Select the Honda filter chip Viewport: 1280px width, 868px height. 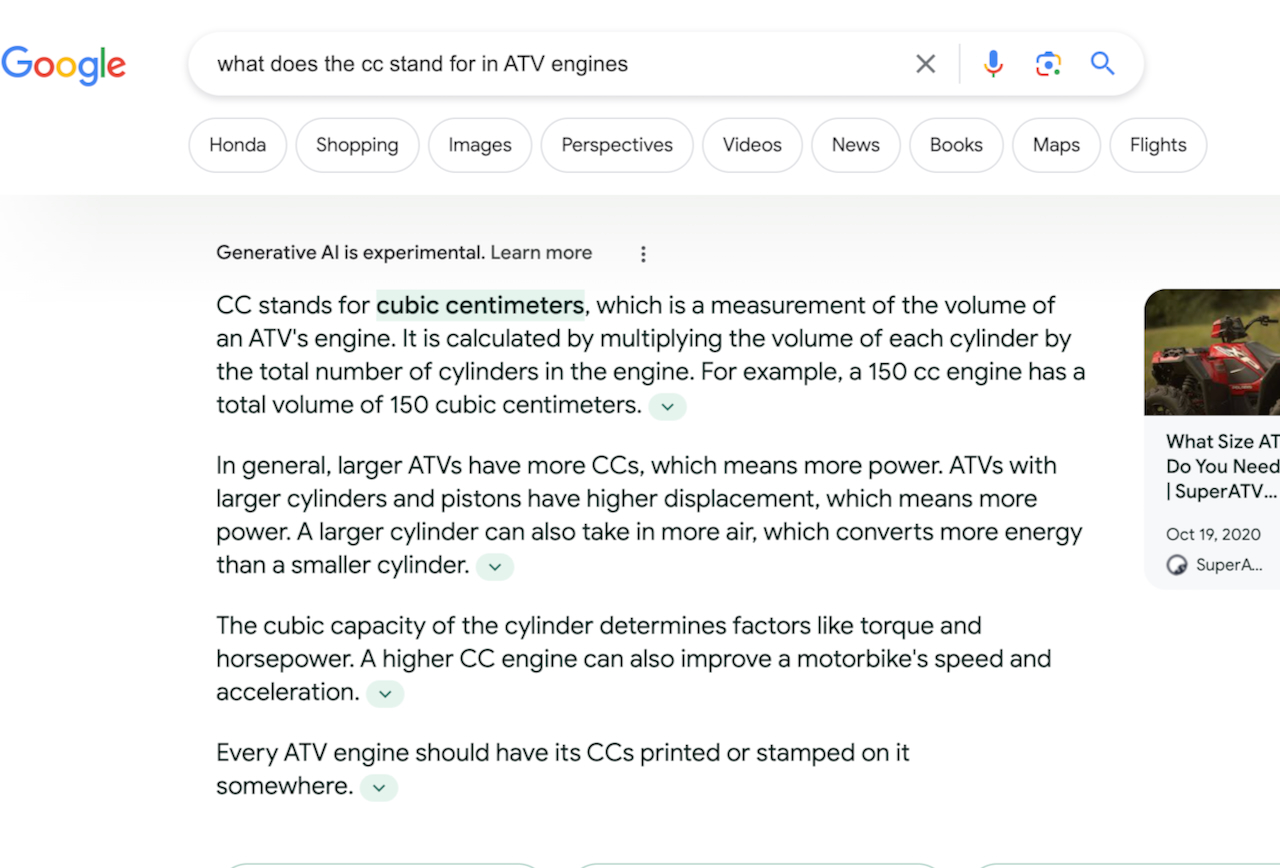(x=237, y=145)
